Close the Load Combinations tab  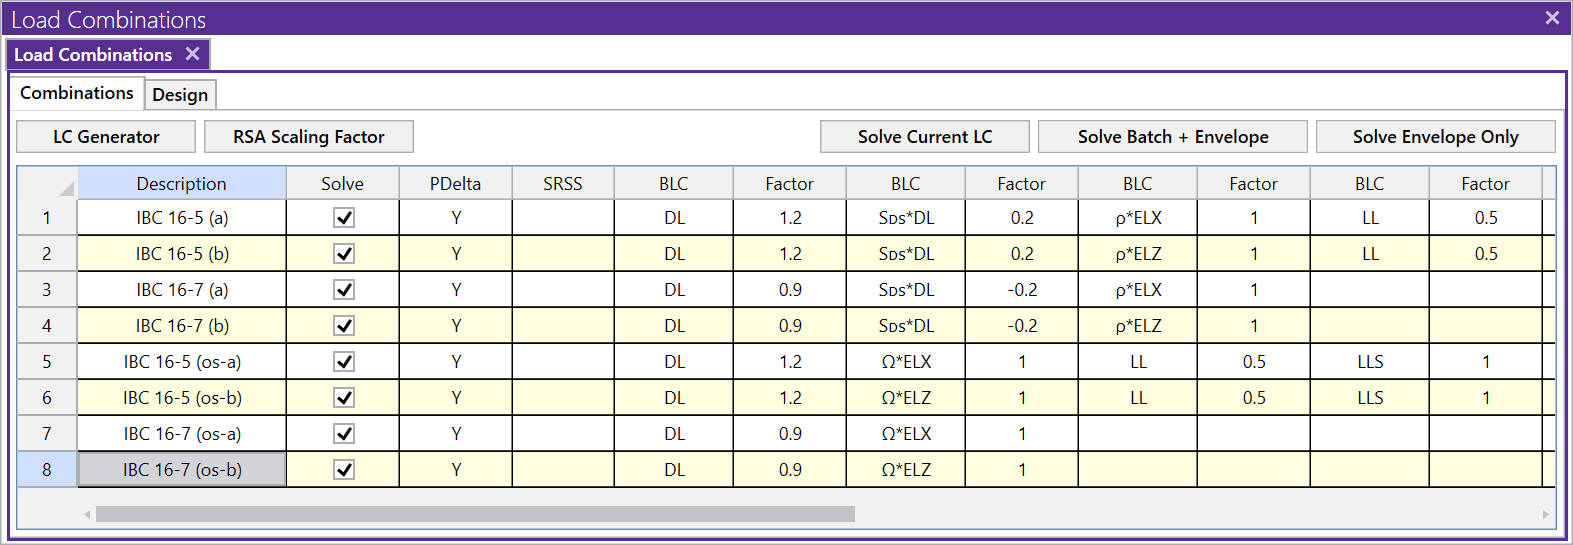[192, 54]
